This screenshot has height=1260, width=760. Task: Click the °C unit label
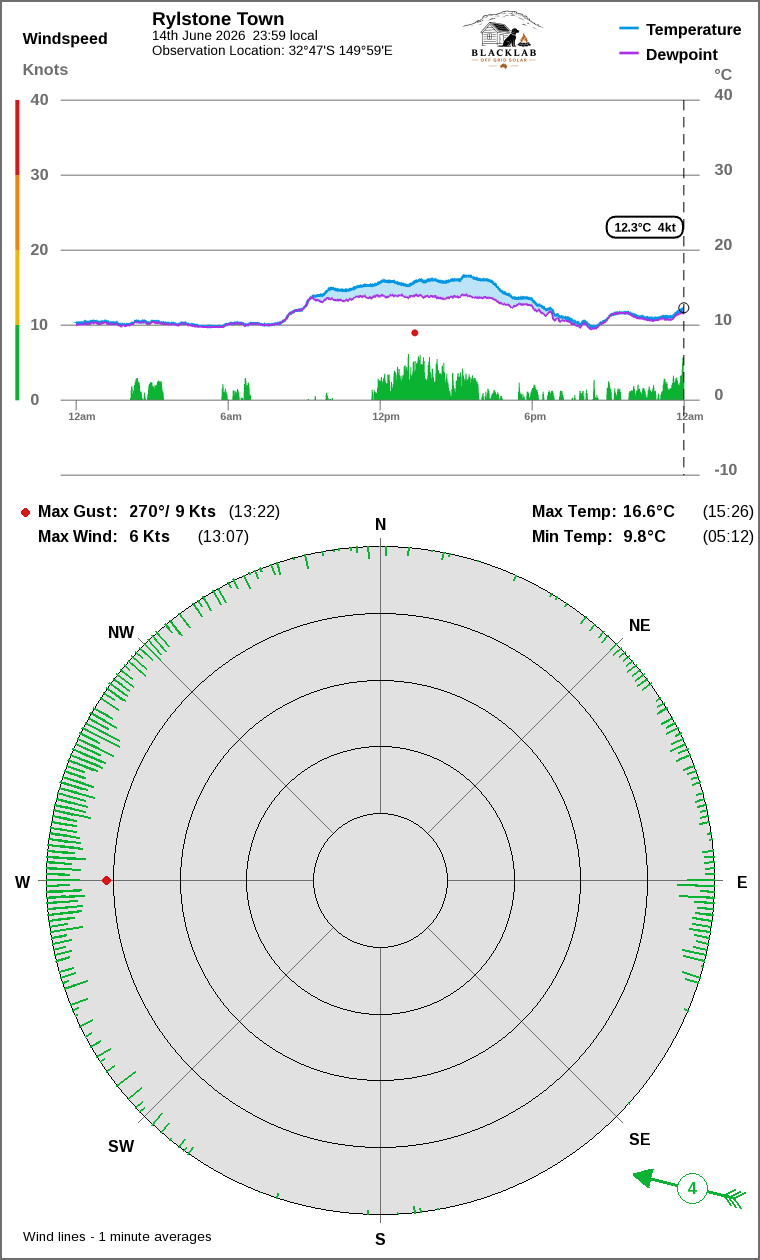click(723, 74)
